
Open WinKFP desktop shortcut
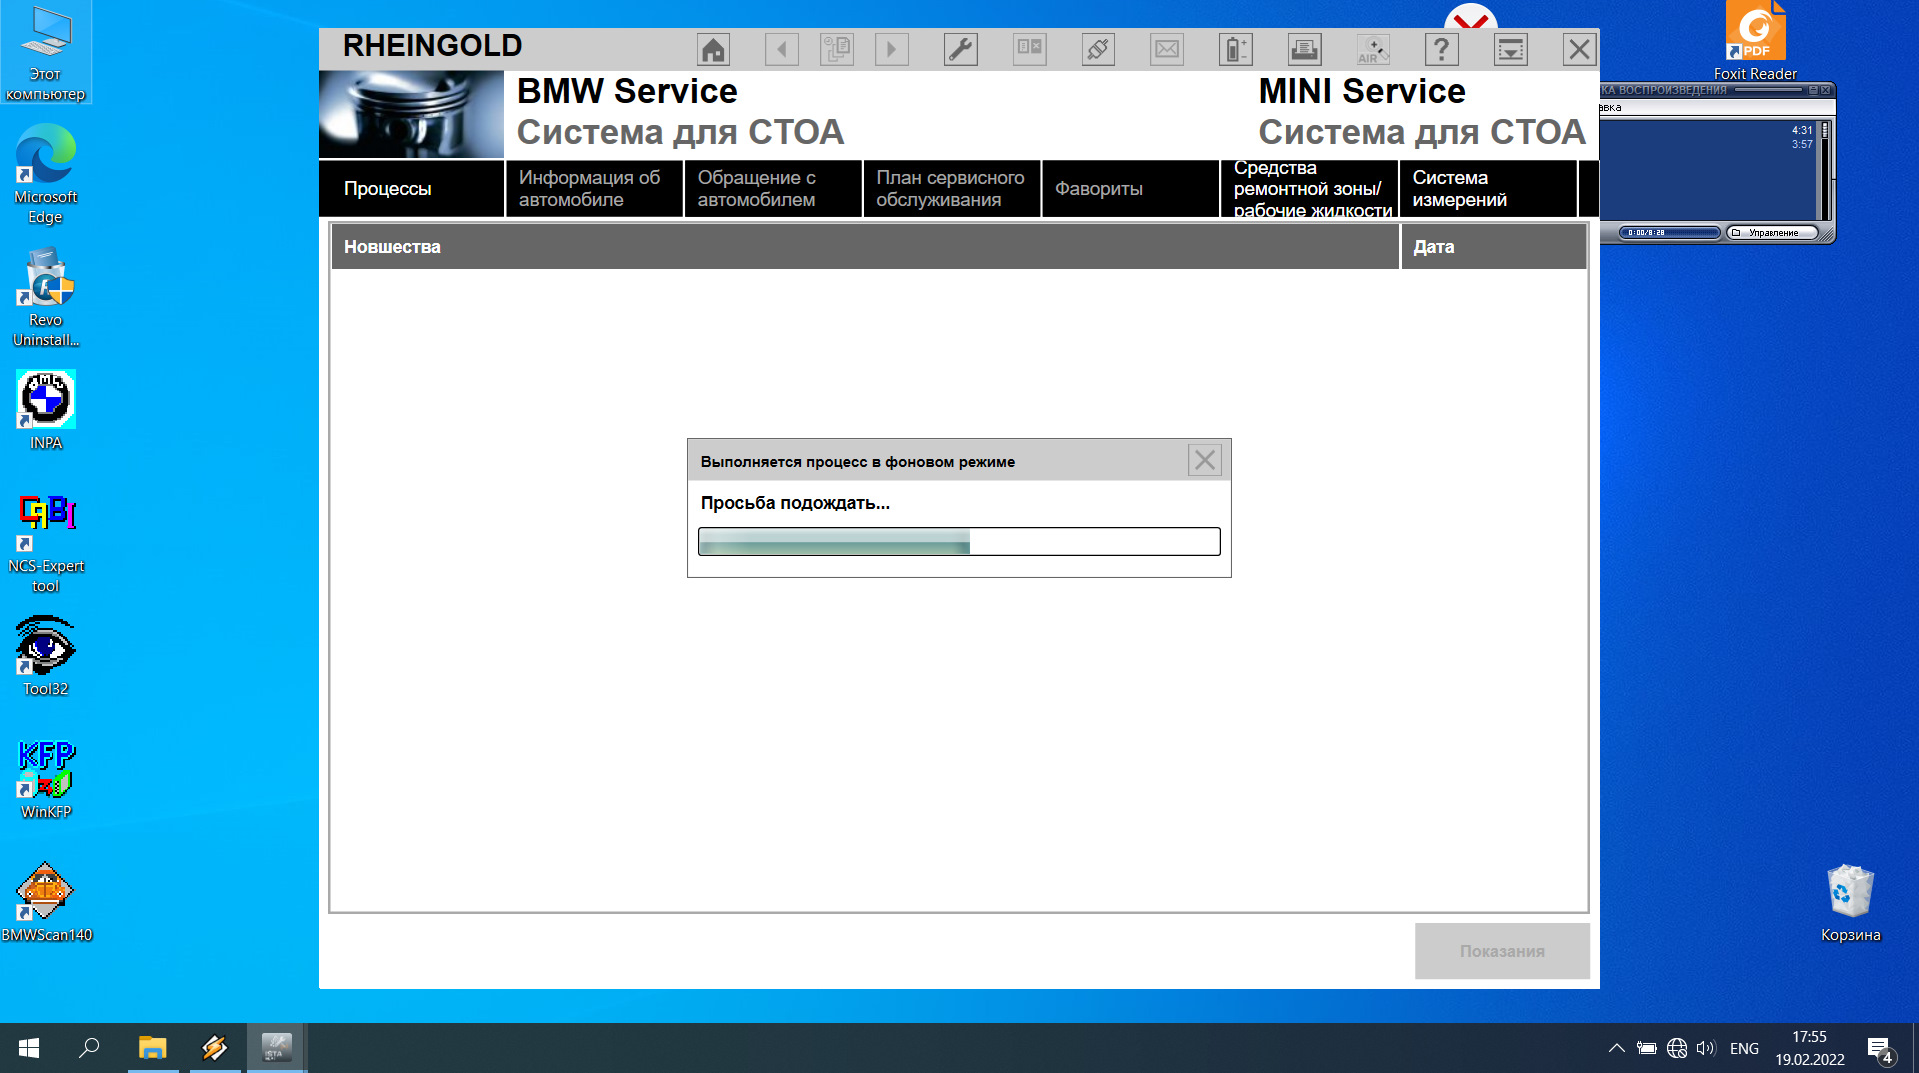pos(46,779)
